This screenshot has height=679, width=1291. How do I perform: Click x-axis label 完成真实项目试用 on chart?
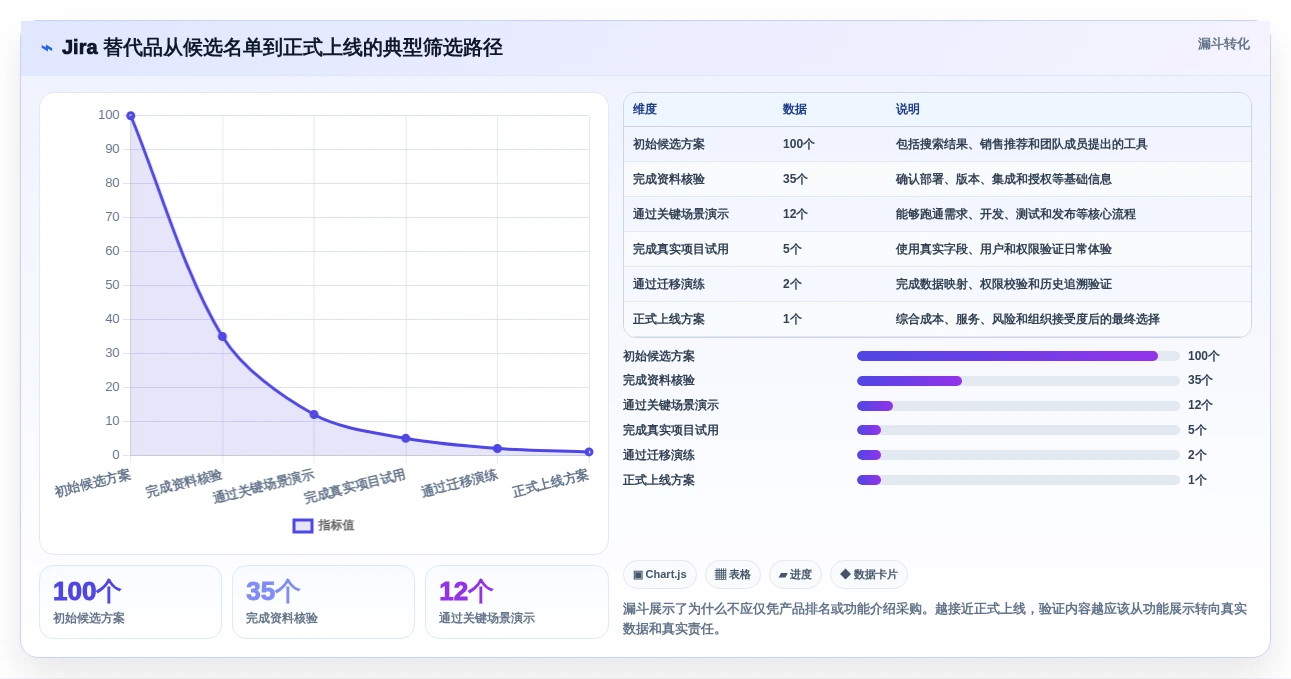click(x=355, y=487)
